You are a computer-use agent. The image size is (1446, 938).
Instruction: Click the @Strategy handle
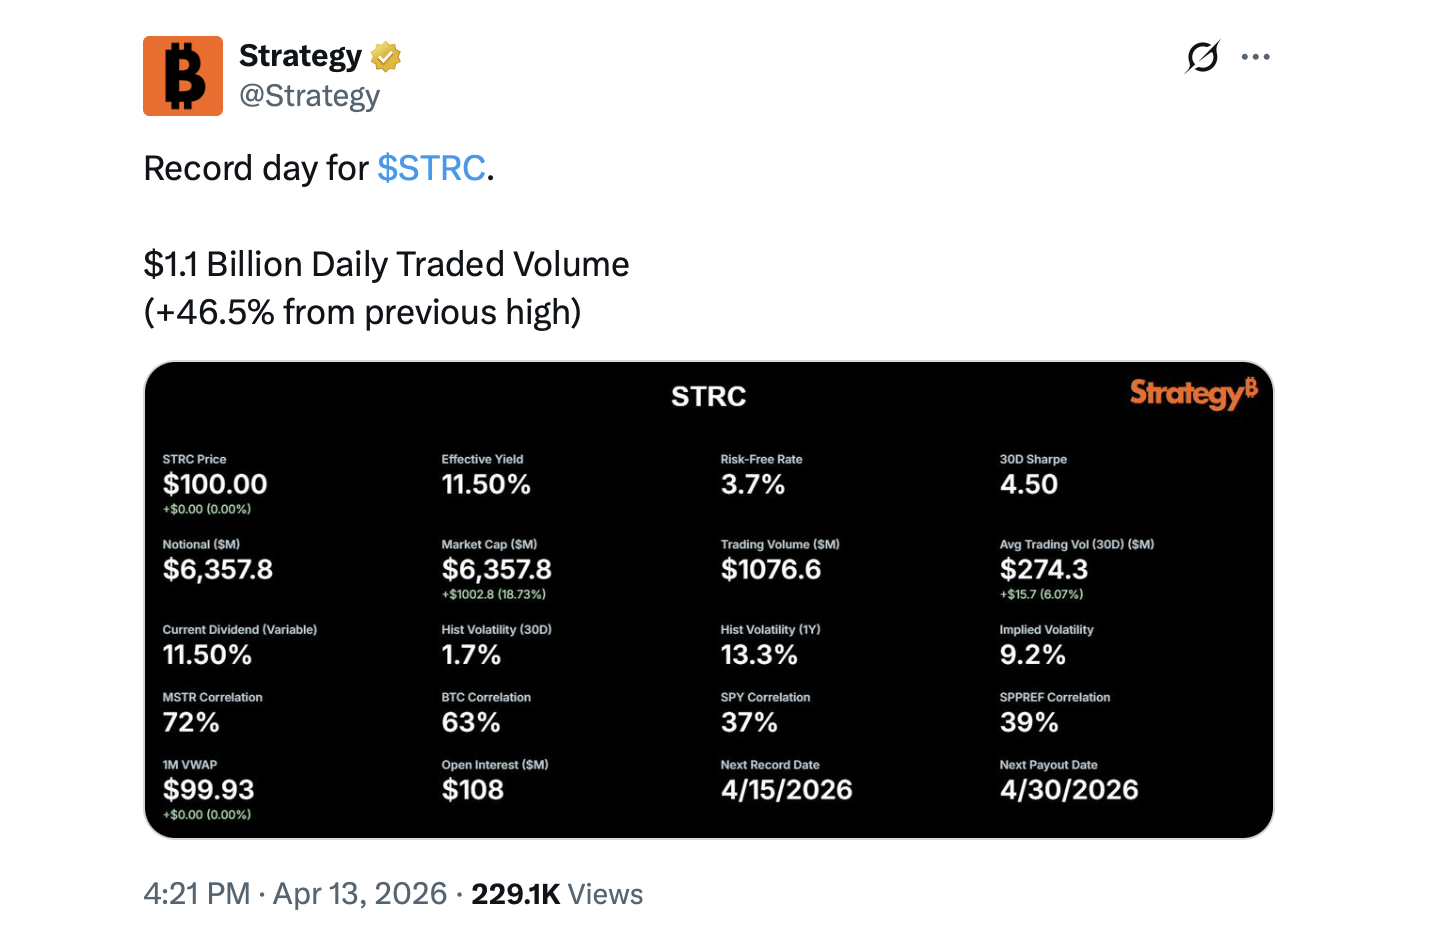[x=310, y=95]
